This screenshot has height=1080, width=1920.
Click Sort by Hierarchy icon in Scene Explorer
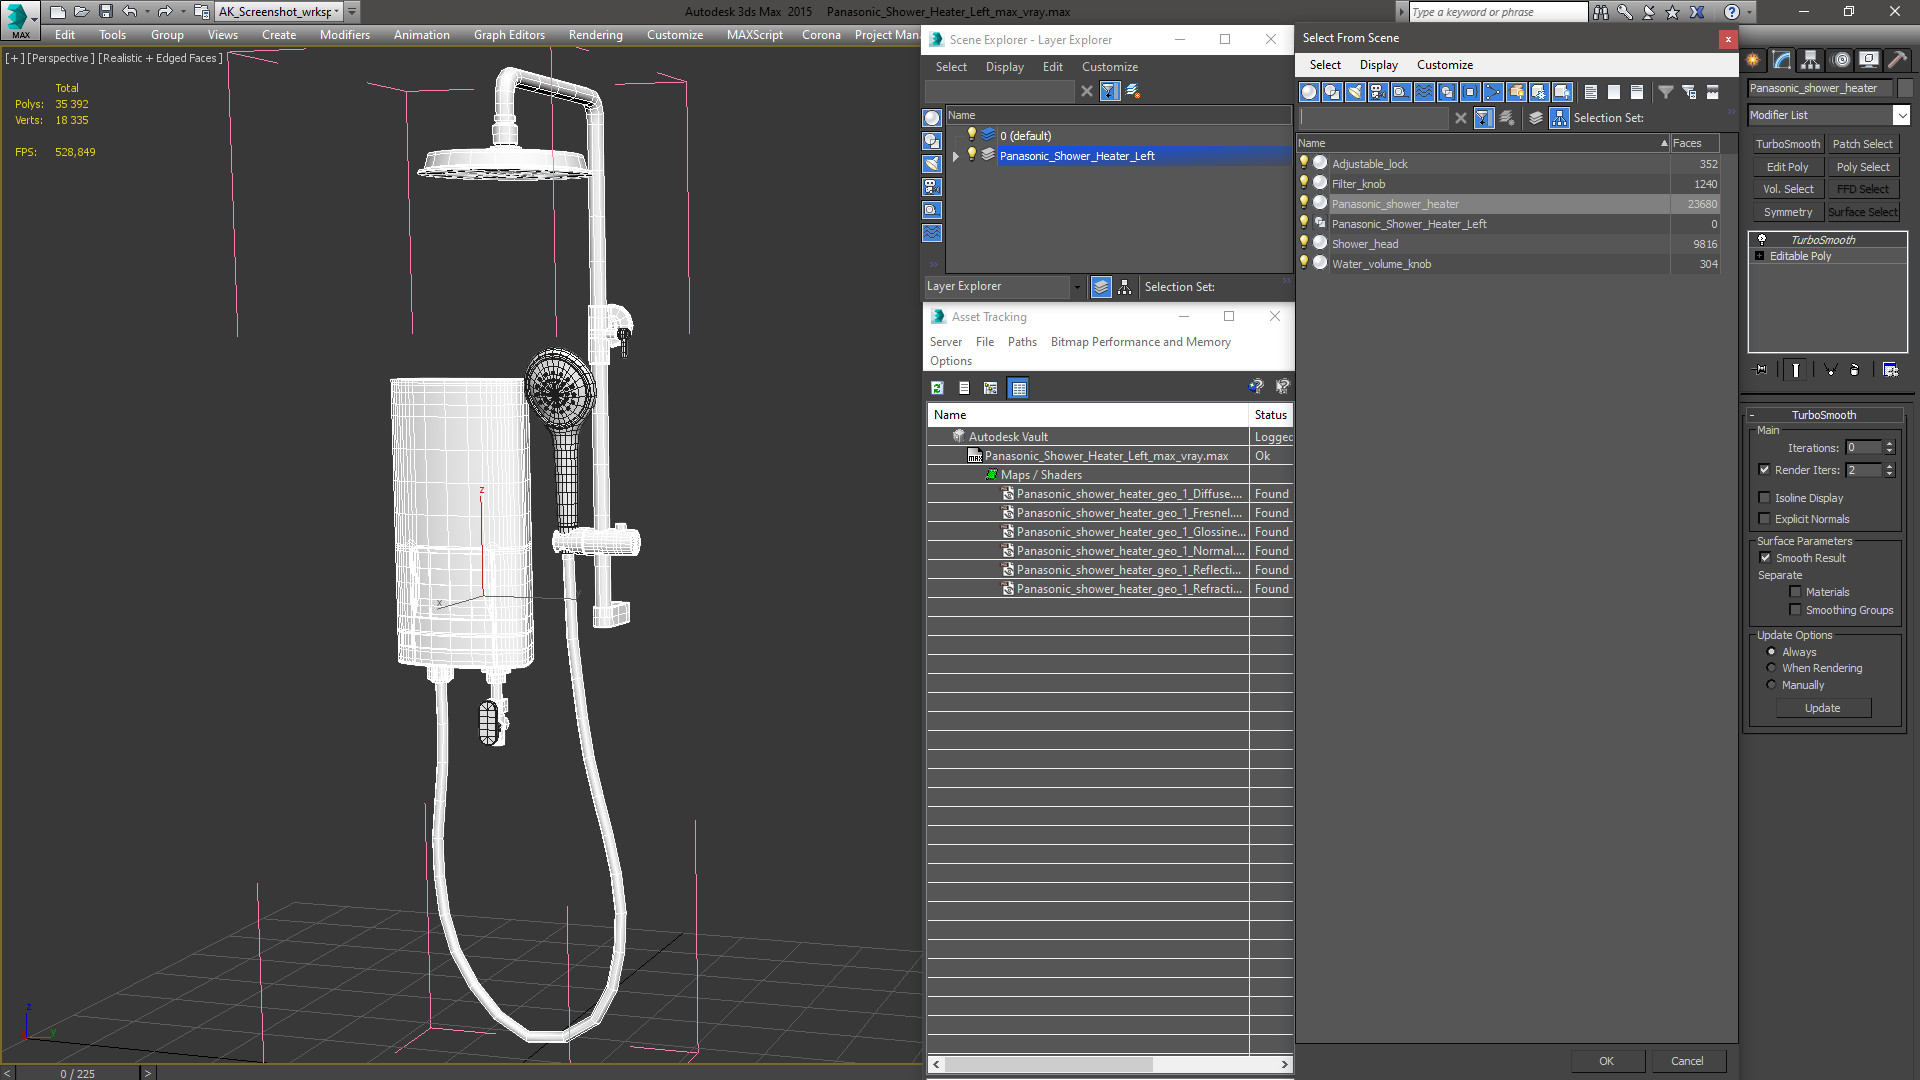click(x=1125, y=287)
